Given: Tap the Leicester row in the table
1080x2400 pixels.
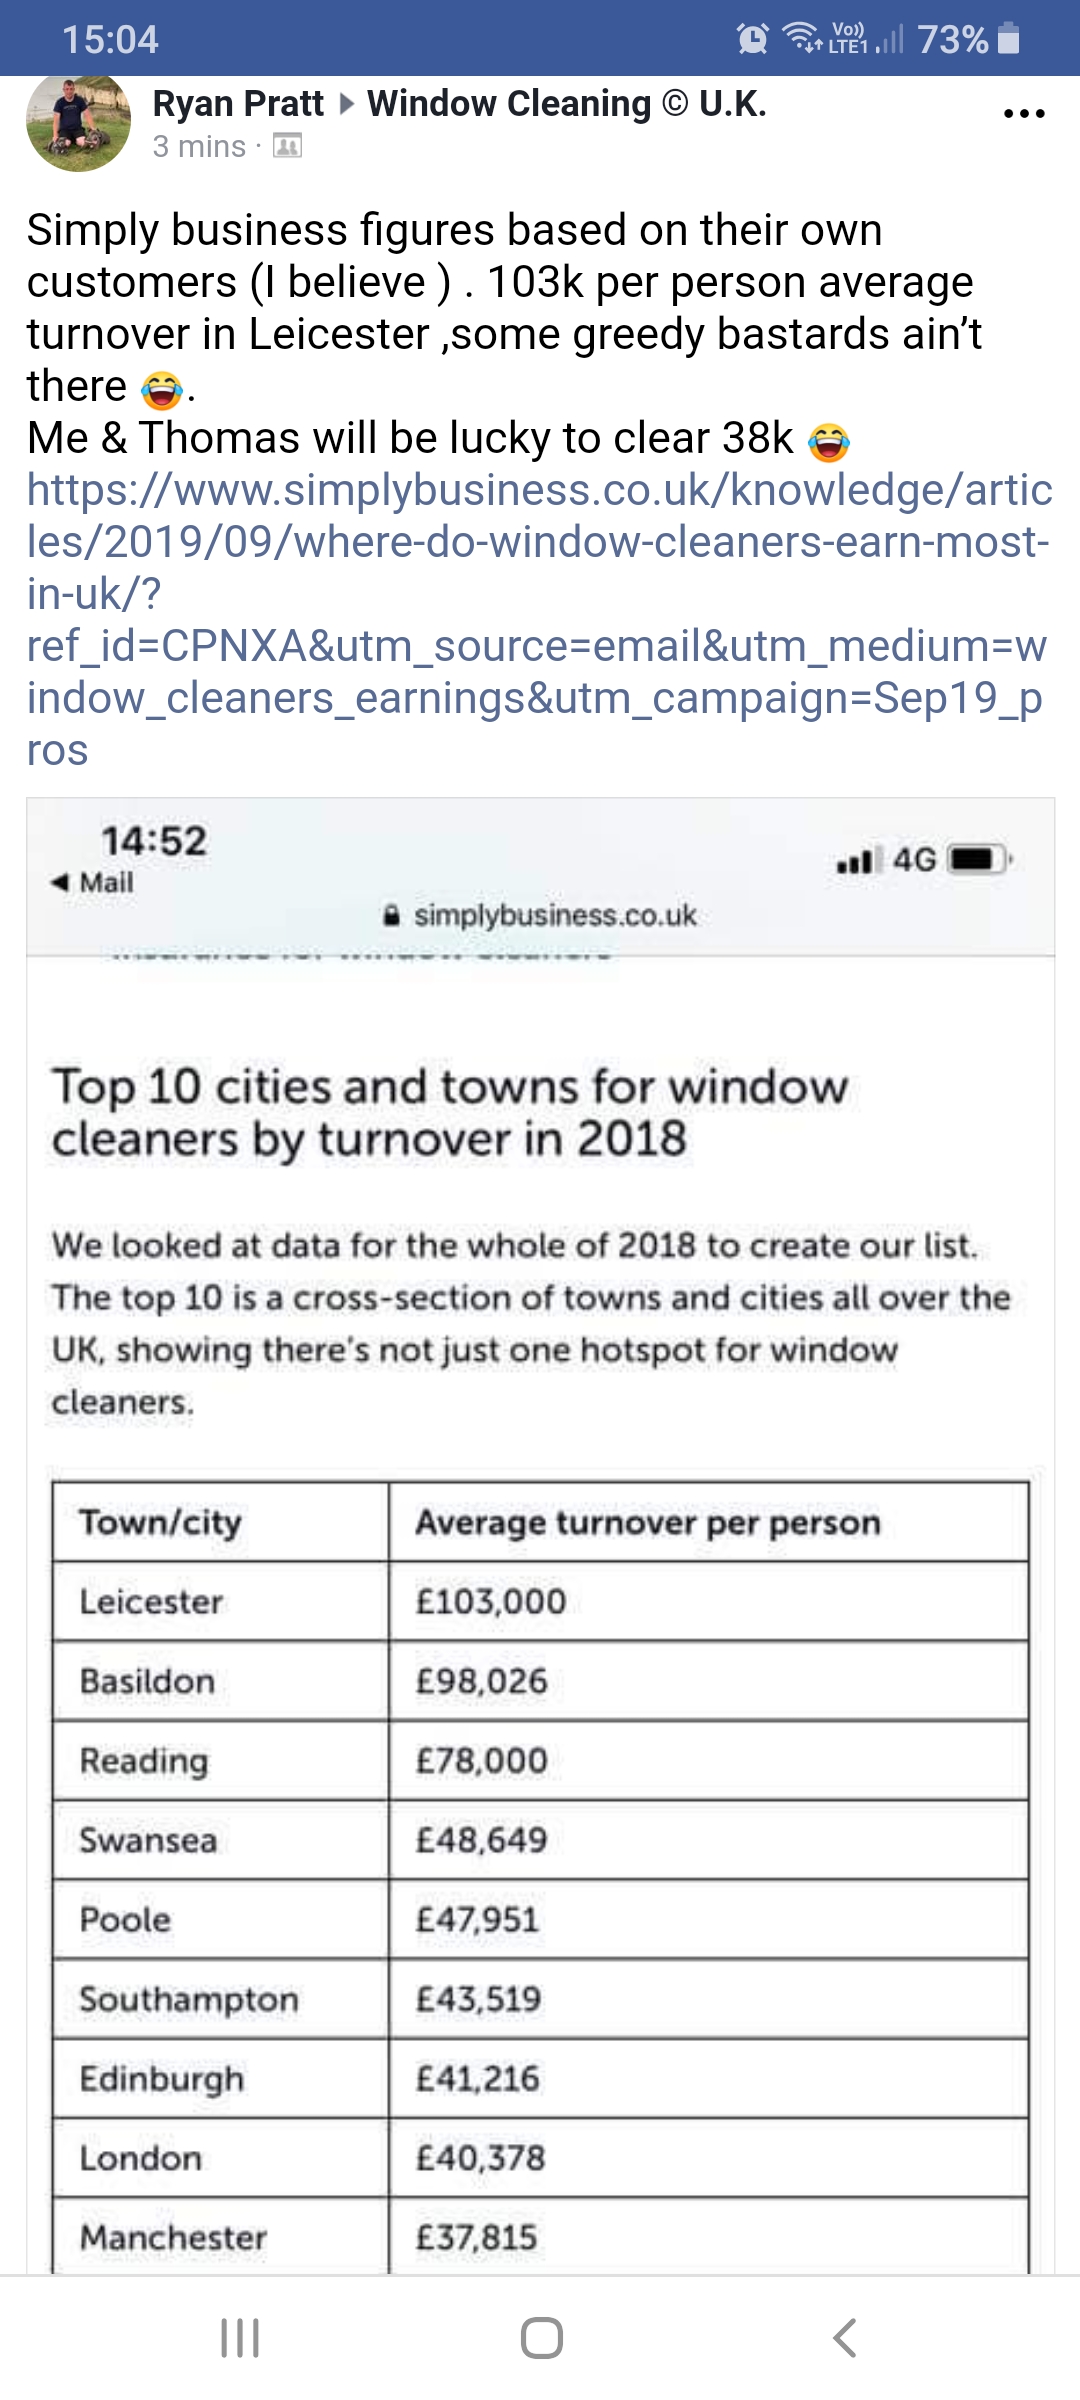Looking at the screenshot, I should tap(540, 1601).
